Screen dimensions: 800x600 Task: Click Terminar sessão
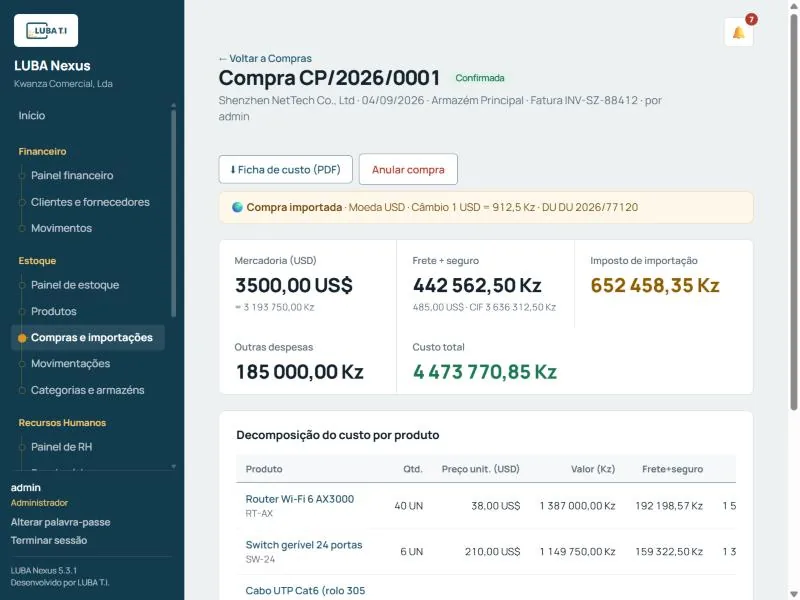48,540
